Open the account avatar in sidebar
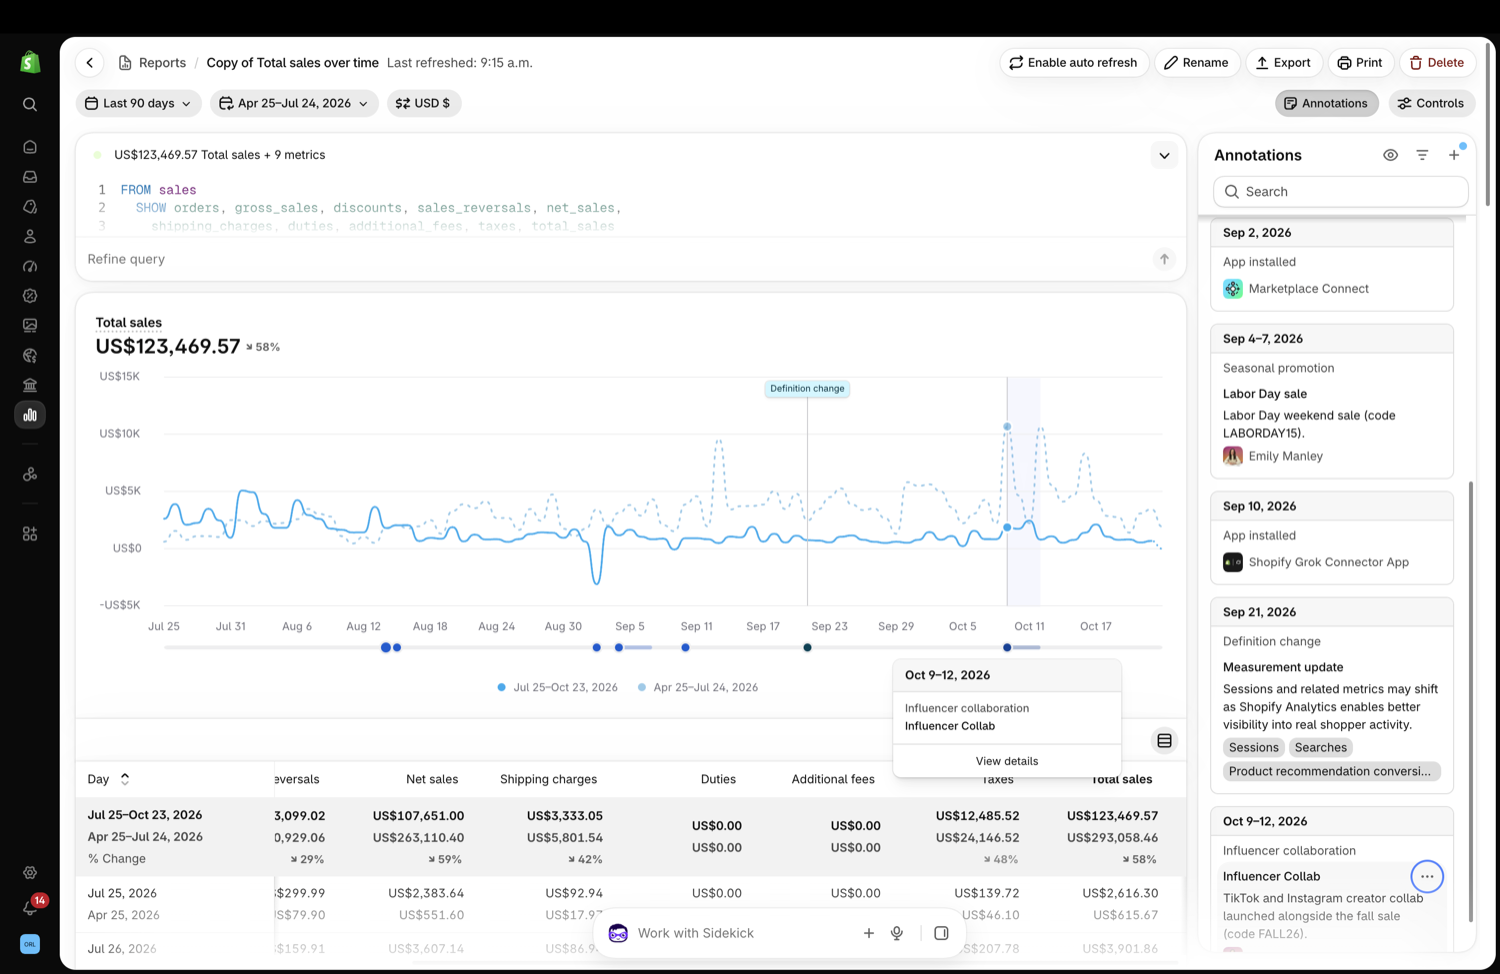 point(30,944)
